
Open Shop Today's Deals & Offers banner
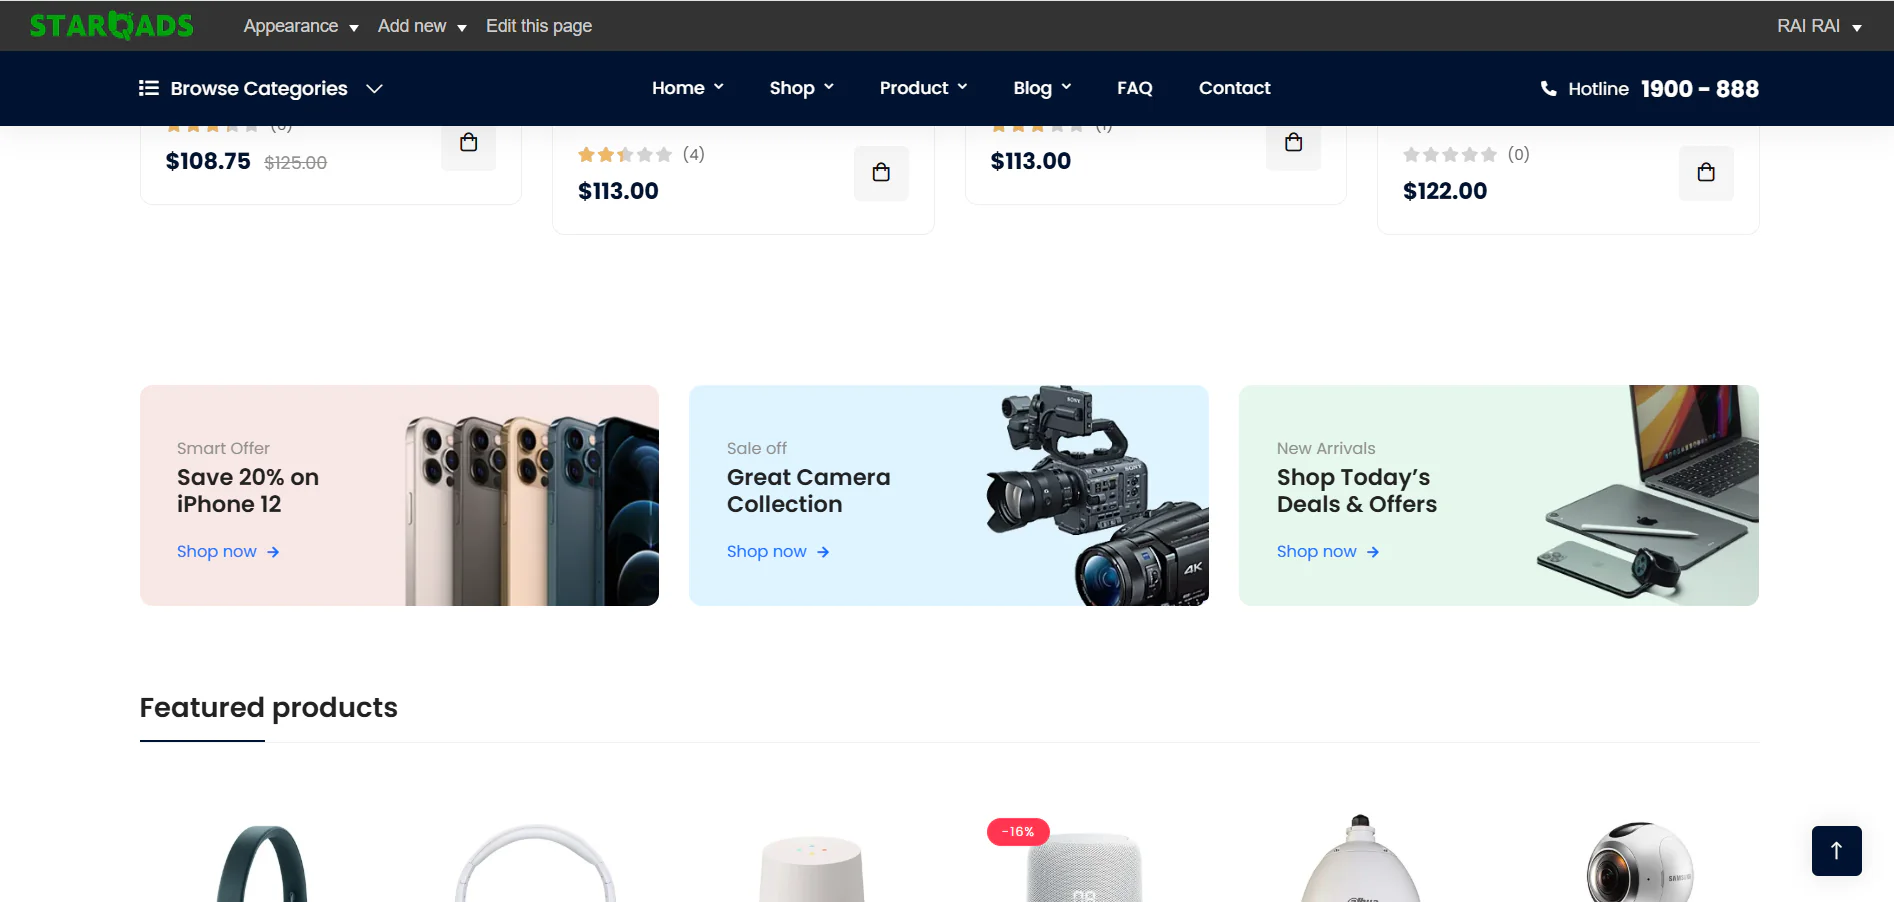[1499, 495]
